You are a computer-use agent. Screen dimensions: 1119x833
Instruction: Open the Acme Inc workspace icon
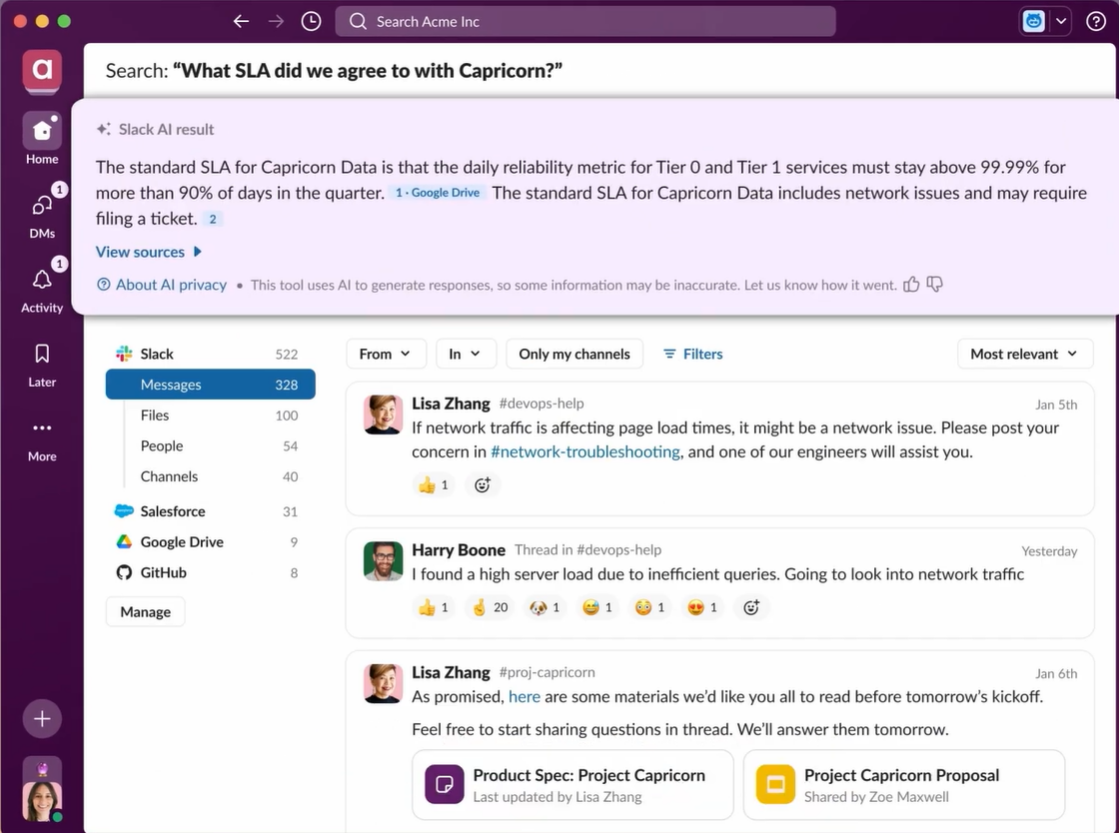click(x=42, y=71)
